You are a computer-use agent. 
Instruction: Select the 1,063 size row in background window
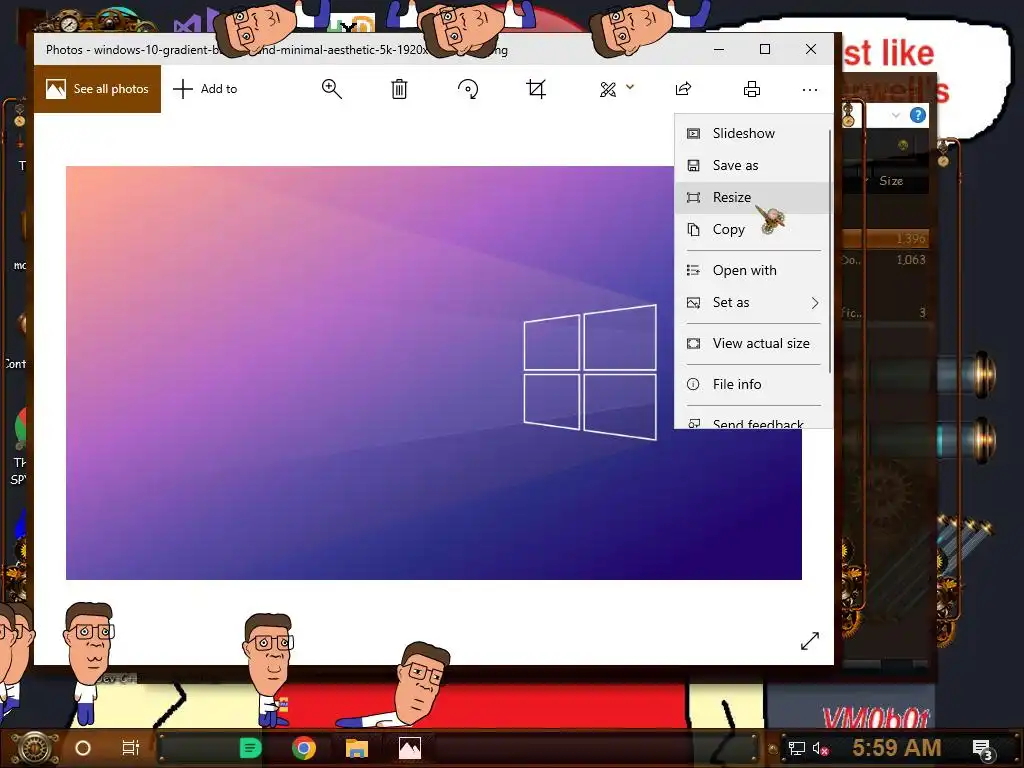pyautogui.click(x=885, y=259)
